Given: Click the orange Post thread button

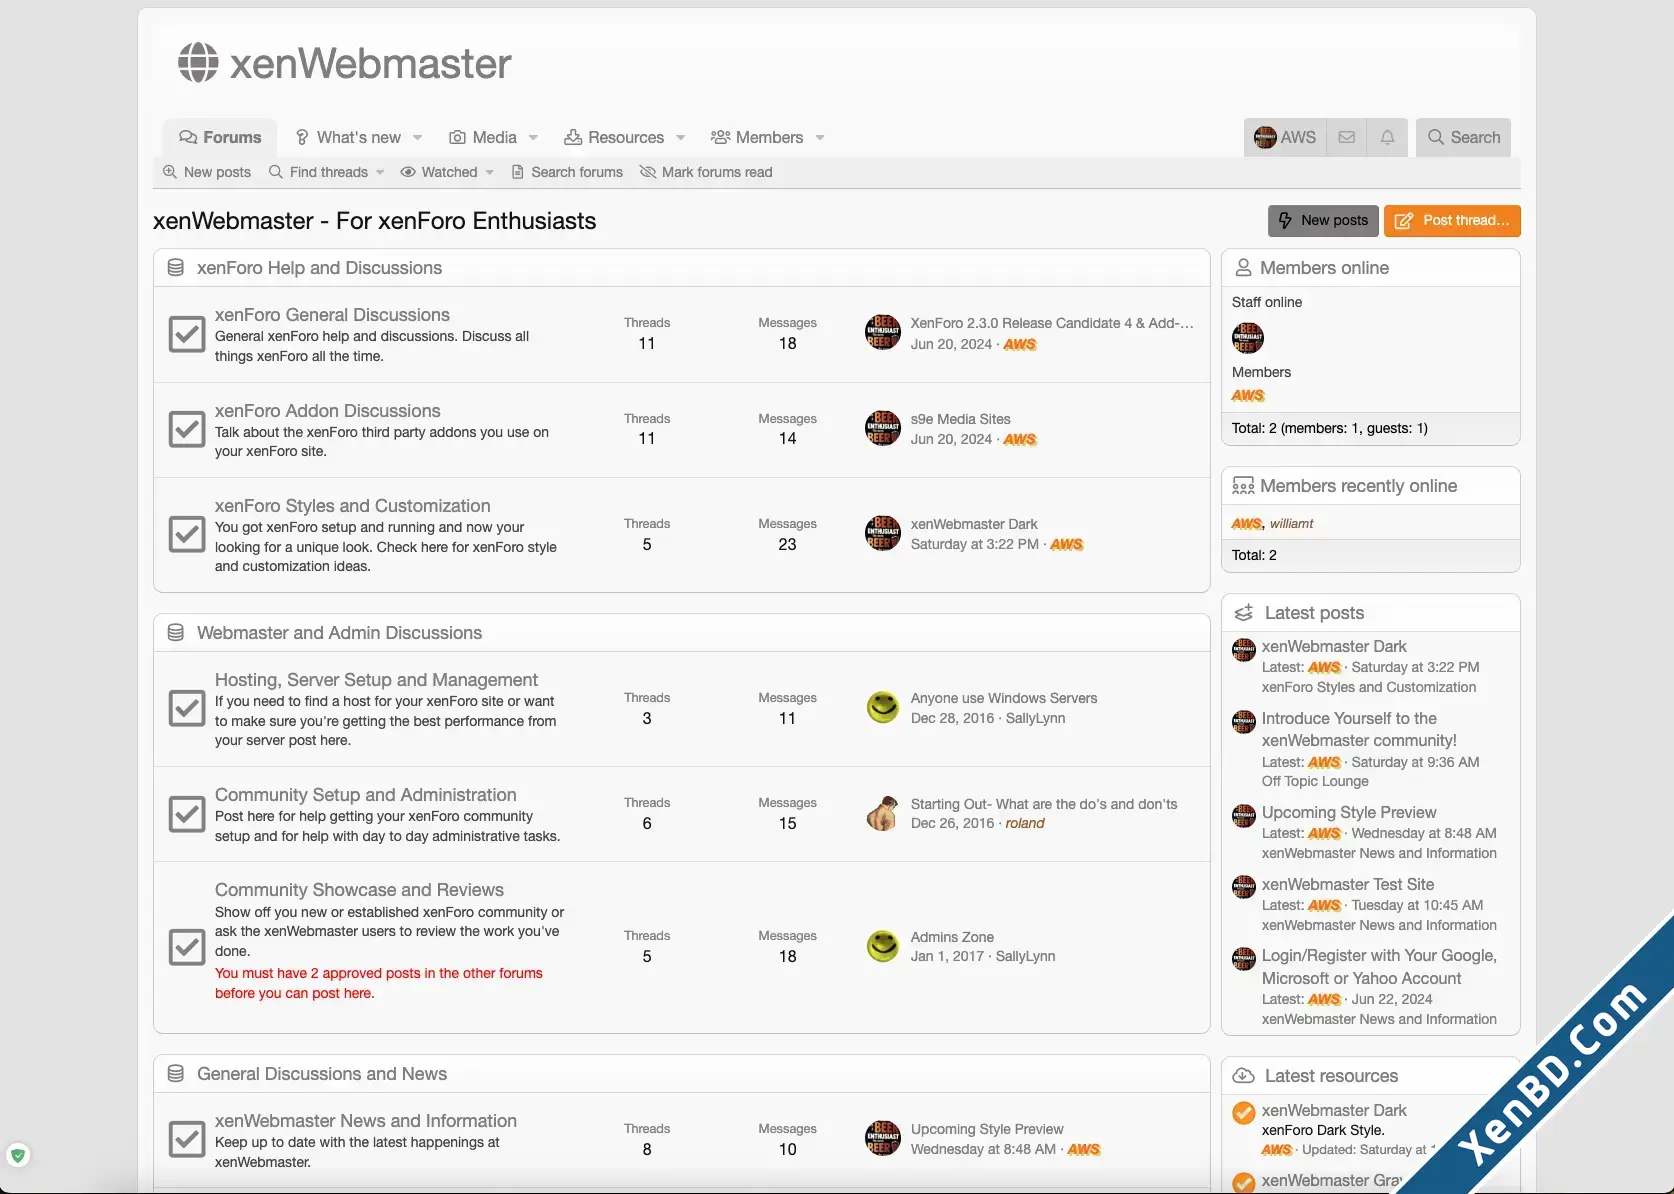Looking at the screenshot, I should [1452, 221].
